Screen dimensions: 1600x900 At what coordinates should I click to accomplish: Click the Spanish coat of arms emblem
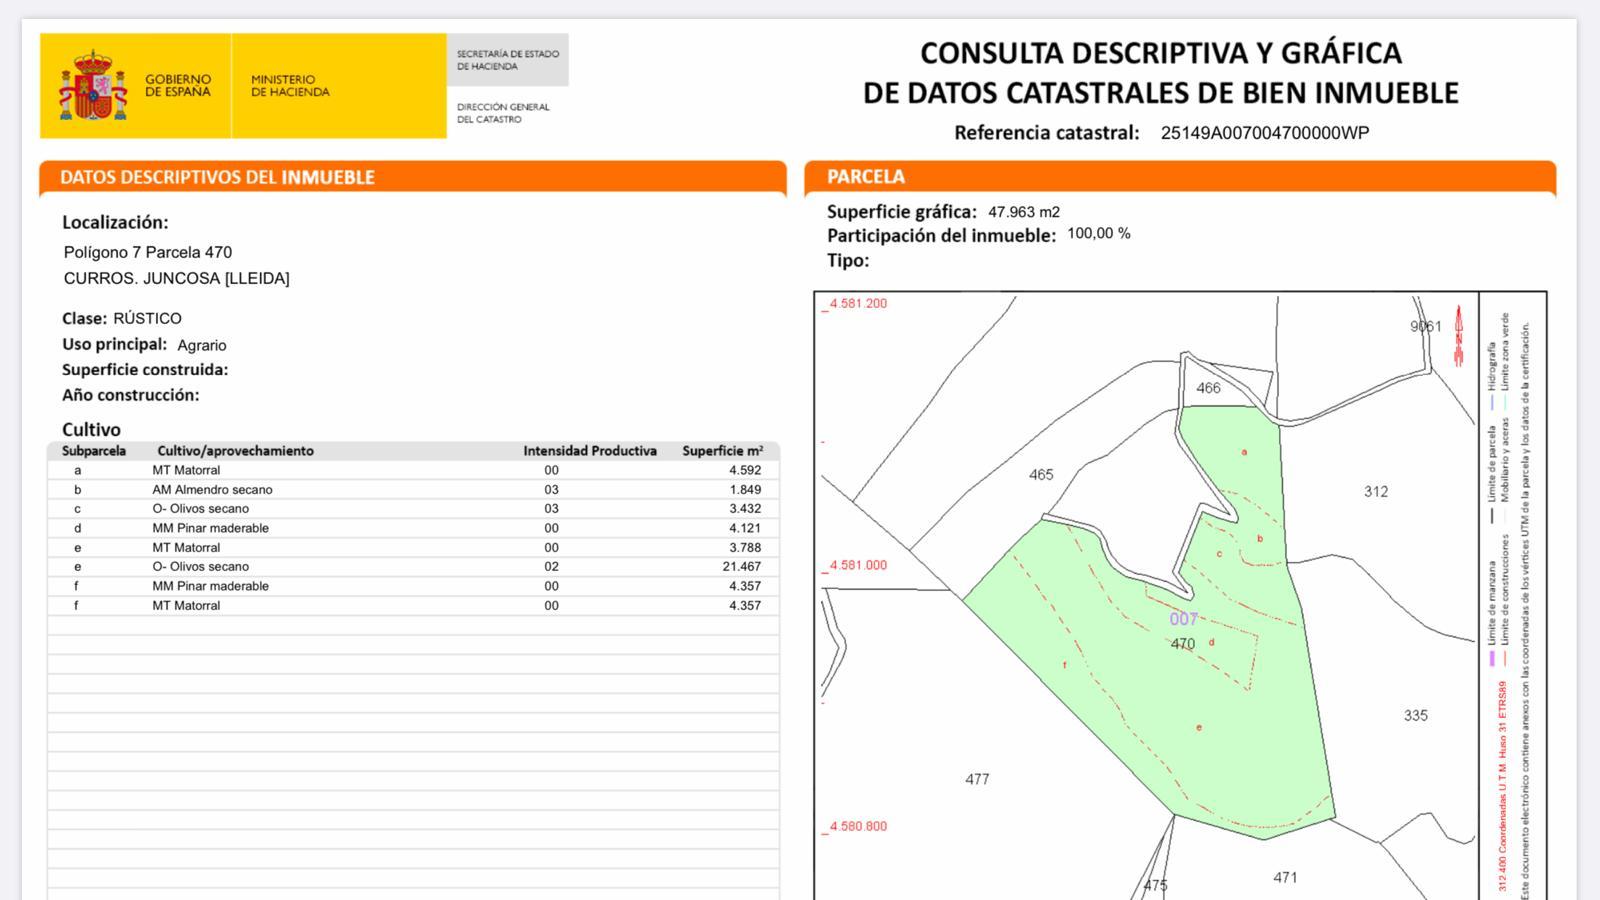pyautogui.click(x=93, y=86)
